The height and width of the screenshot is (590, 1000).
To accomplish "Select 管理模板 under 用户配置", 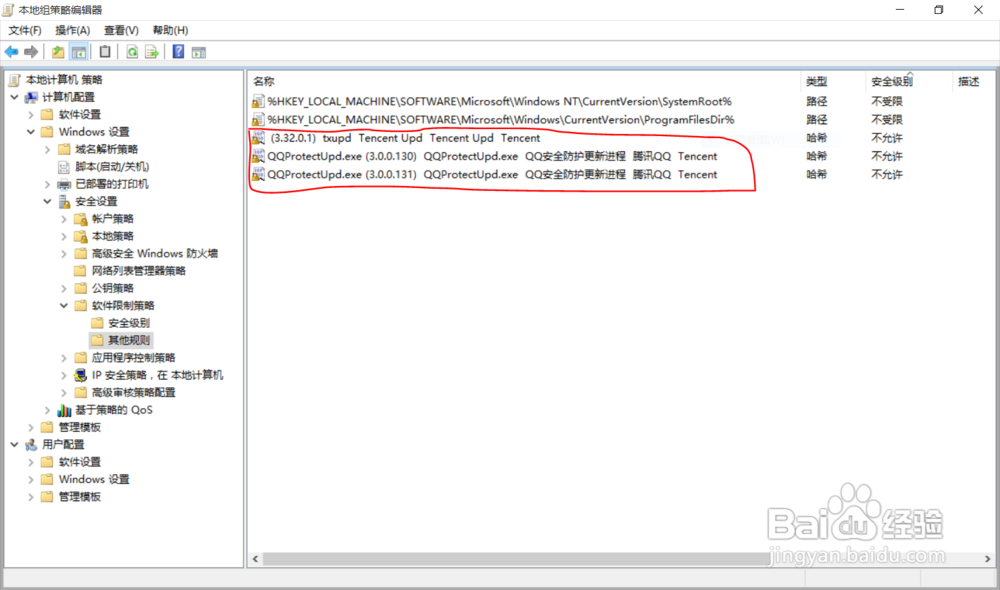I will (x=80, y=497).
